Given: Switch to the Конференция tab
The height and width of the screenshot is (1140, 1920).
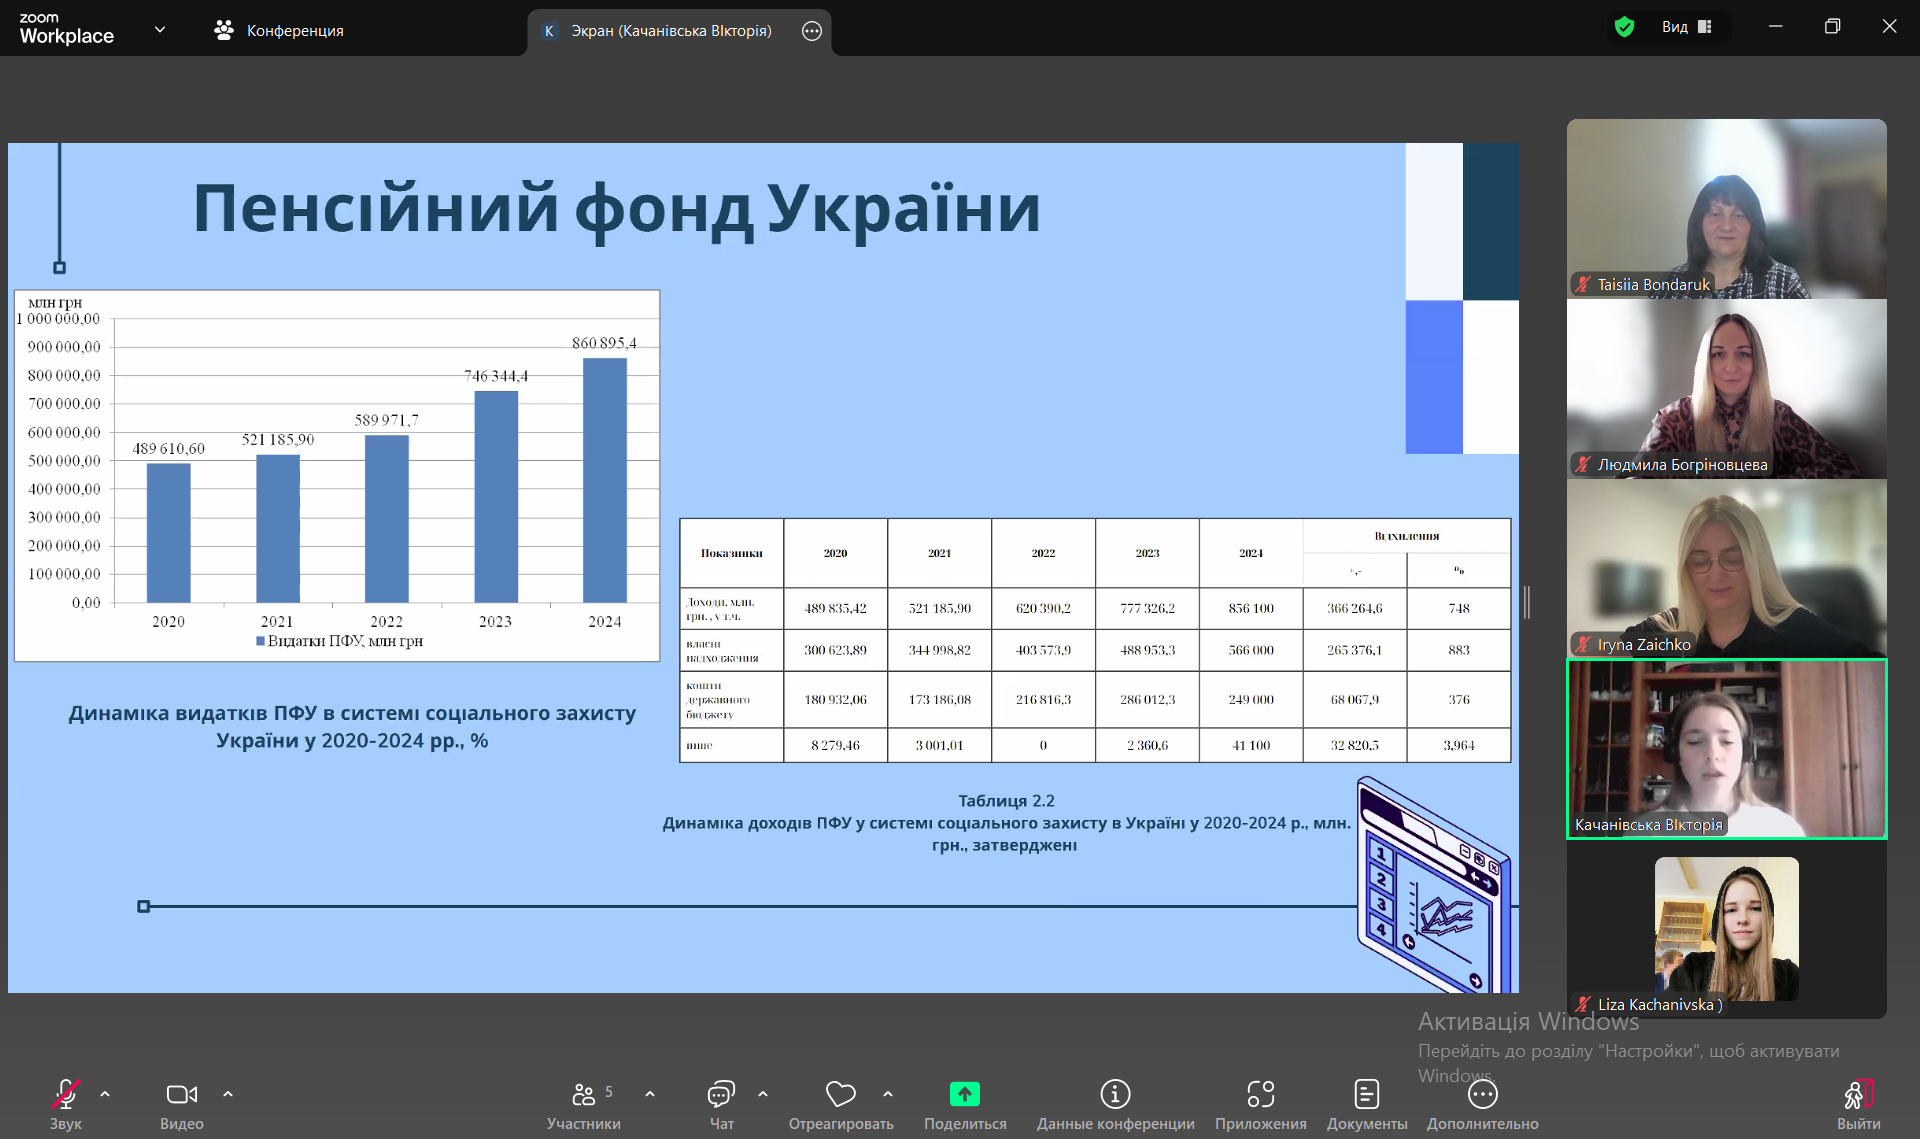Looking at the screenshot, I should [279, 31].
